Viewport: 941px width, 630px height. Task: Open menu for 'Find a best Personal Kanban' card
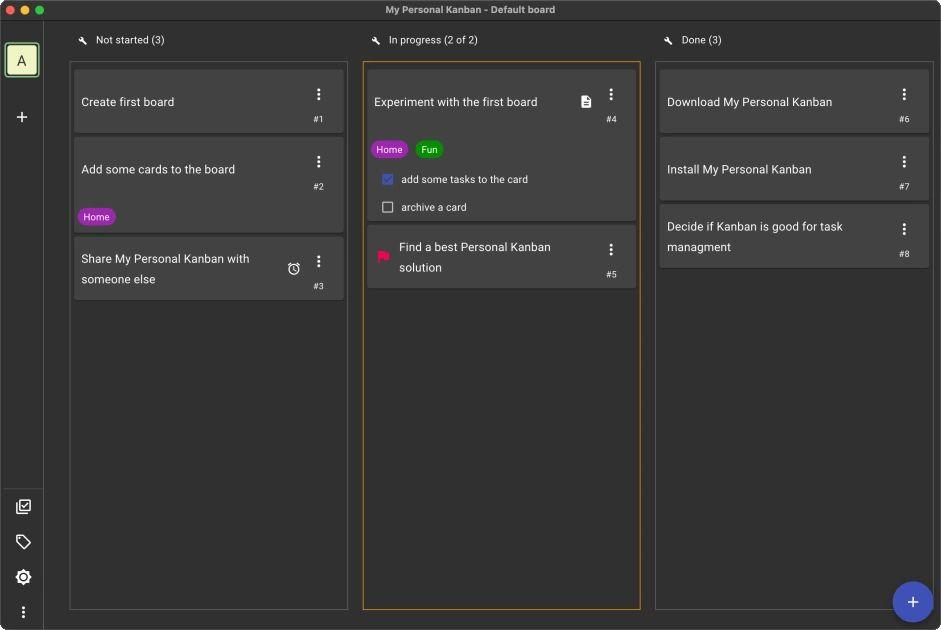coord(611,249)
